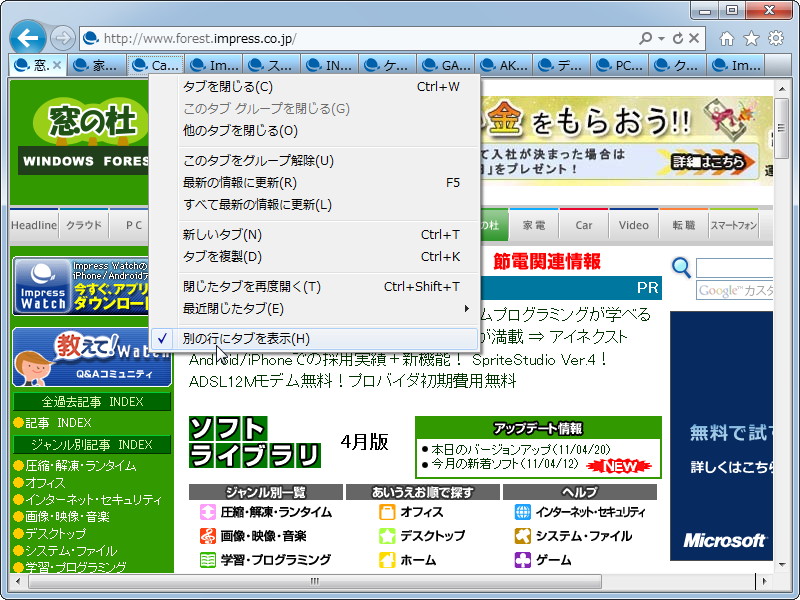Viewport: 800px width, 600px height.
Task: Open the 転職 nav tab
Action: 684,225
